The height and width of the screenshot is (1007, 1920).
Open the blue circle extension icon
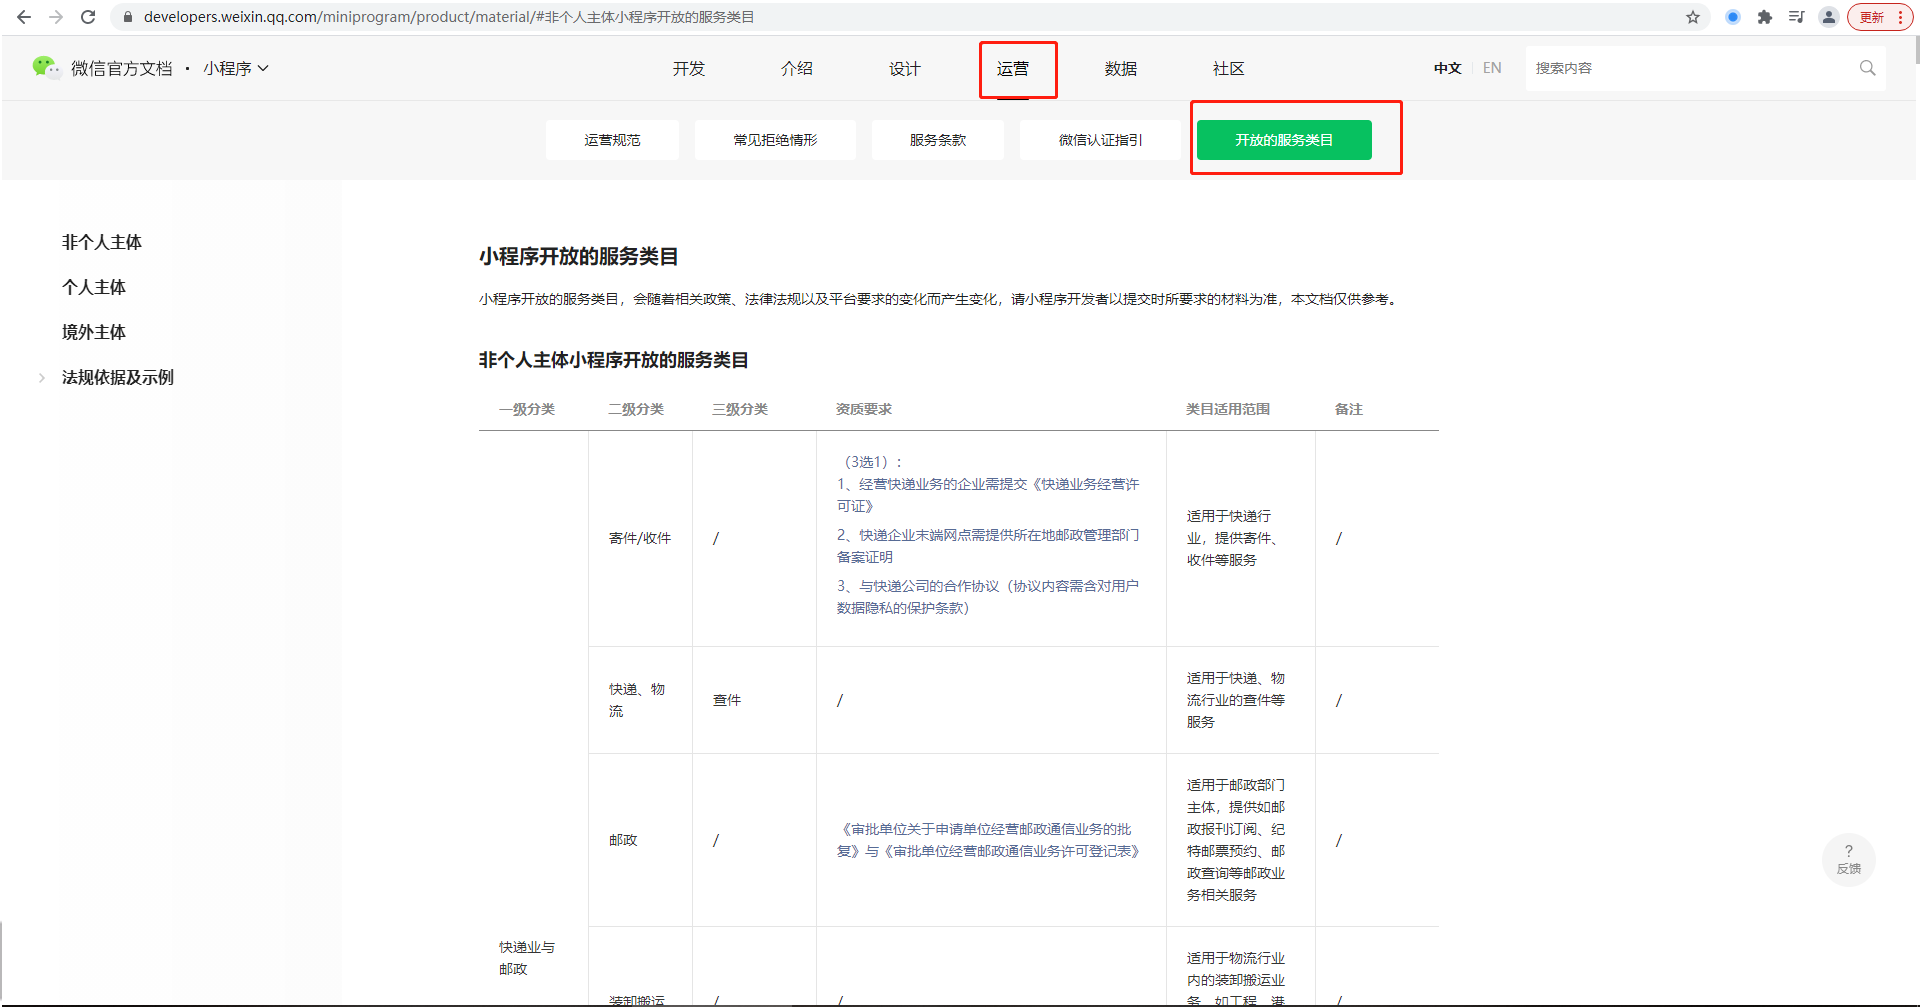coord(1733,17)
